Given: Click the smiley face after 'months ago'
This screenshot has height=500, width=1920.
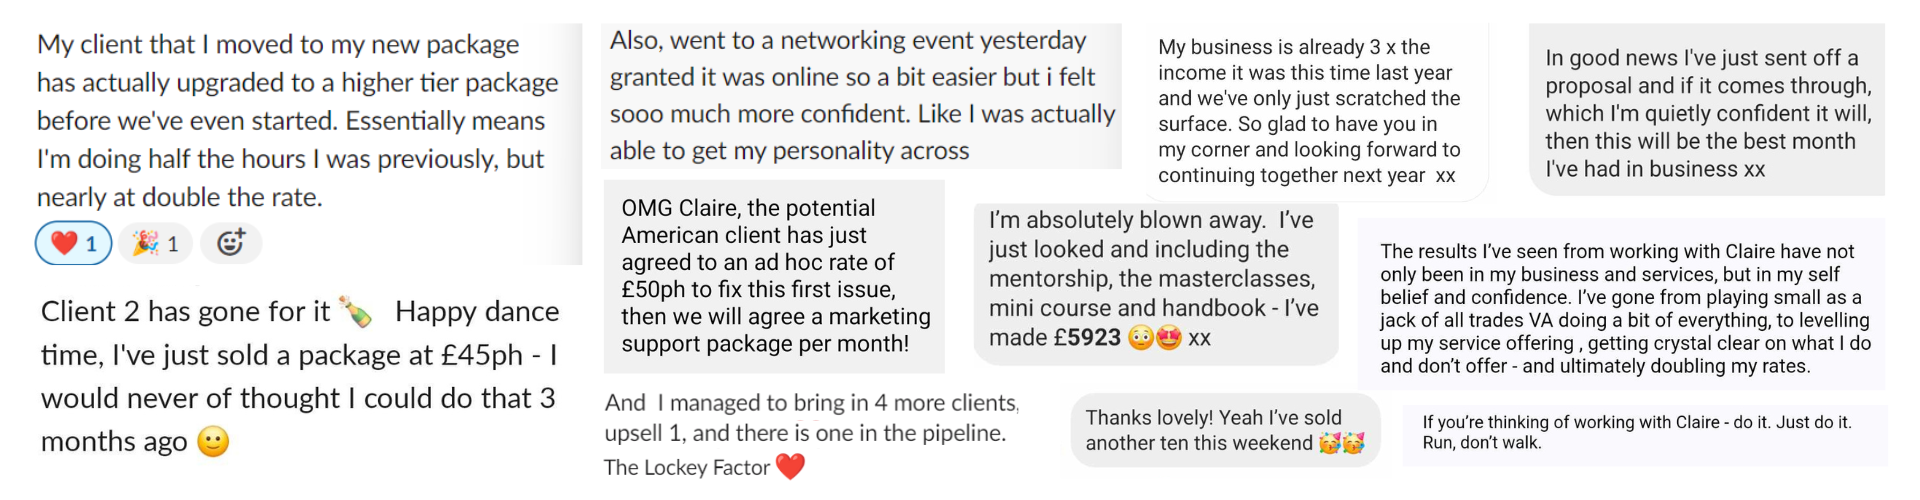Looking at the screenshot, I should point(213,441).
